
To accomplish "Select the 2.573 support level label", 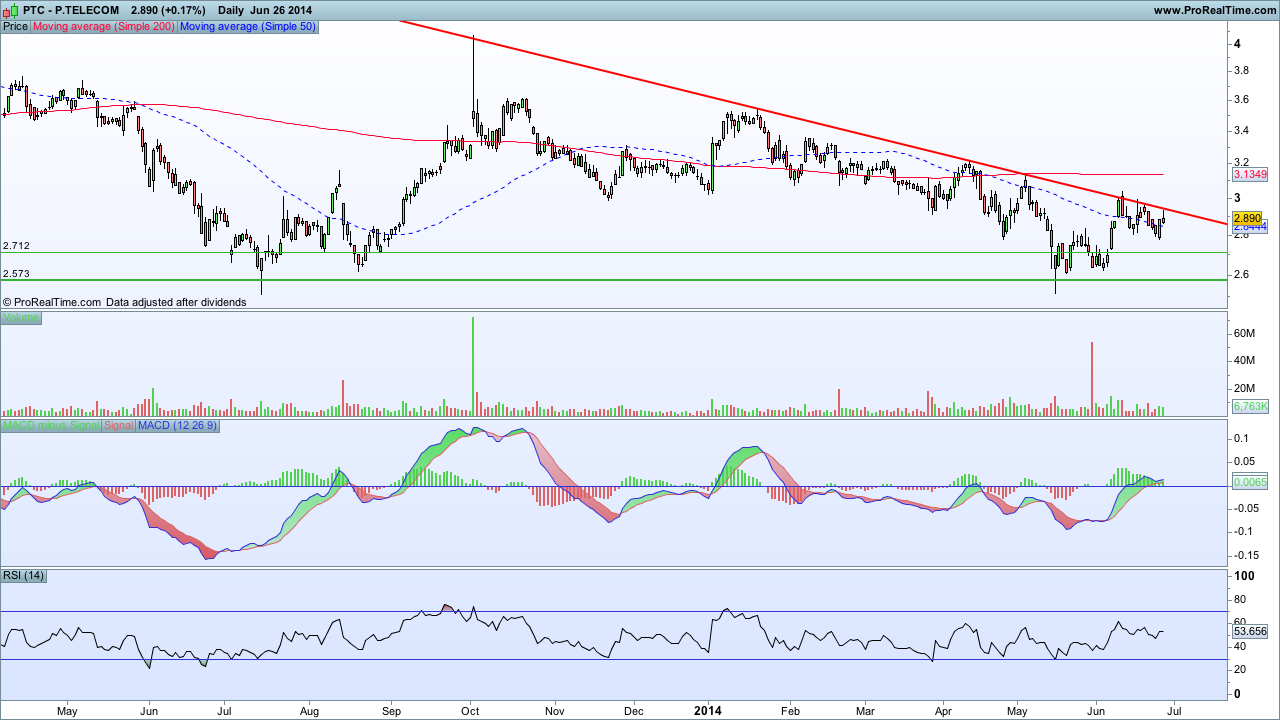I will (16, 273).
